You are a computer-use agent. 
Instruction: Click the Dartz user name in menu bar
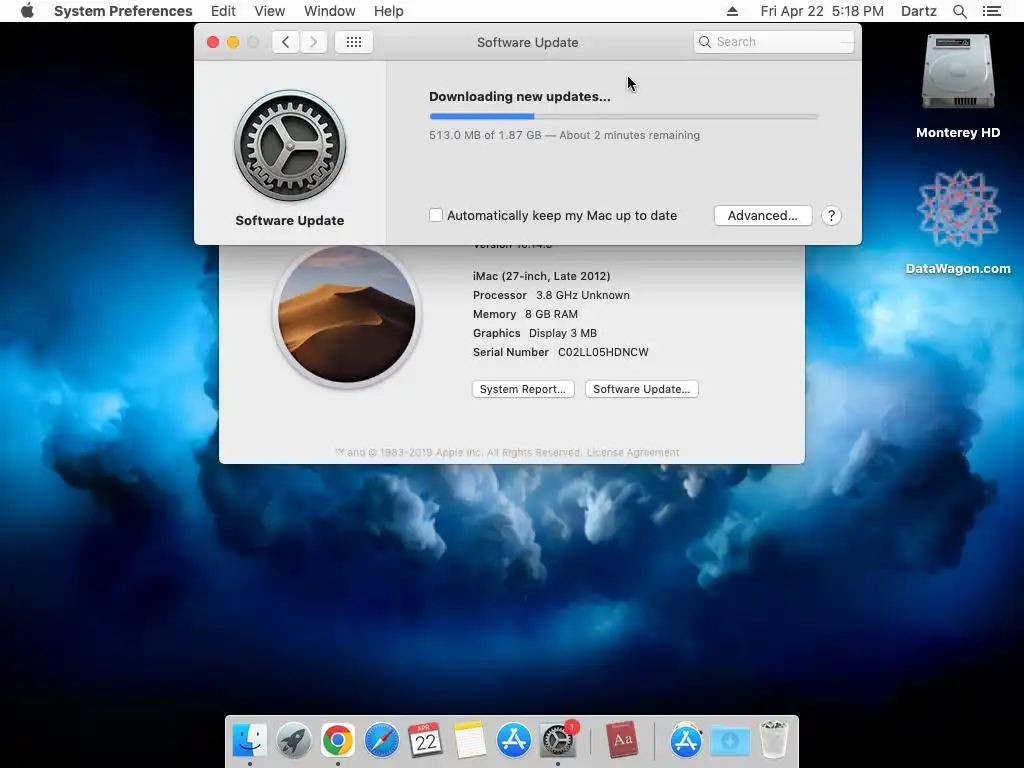919,11
